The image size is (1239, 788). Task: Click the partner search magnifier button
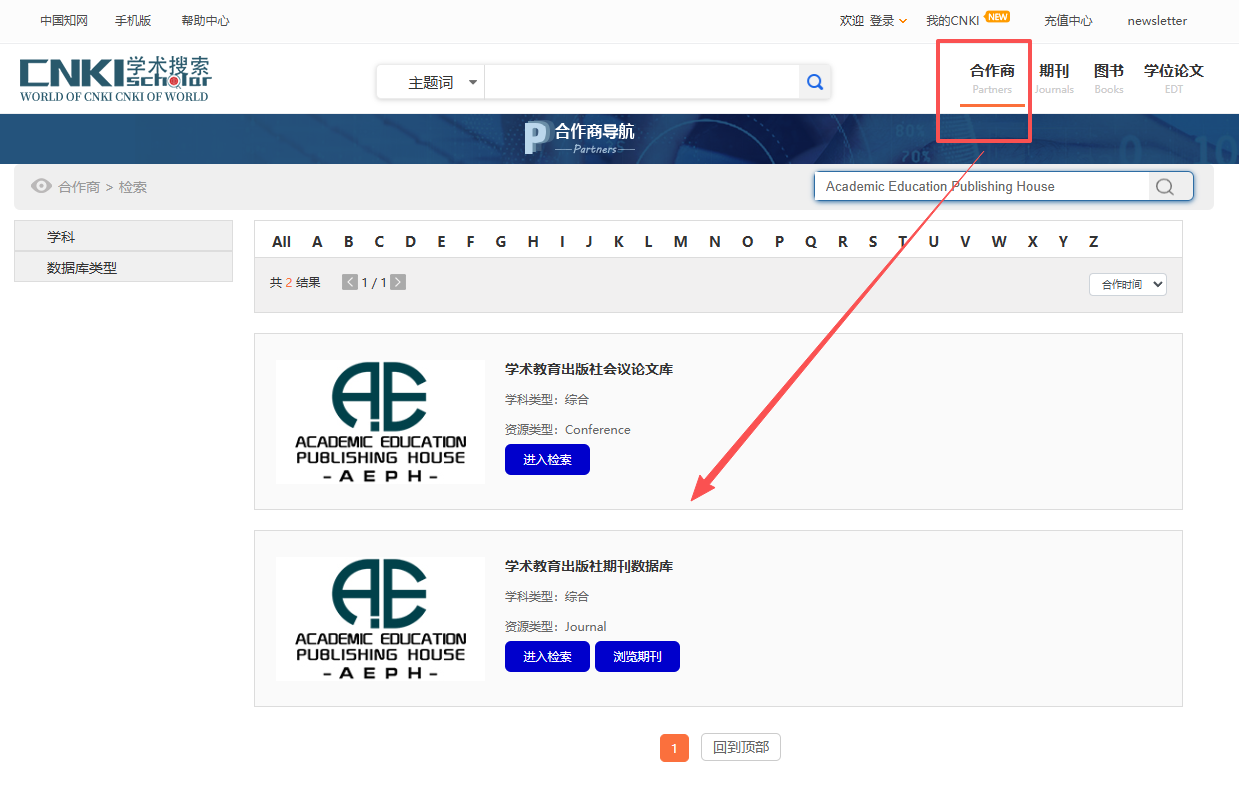point(1164,186)
